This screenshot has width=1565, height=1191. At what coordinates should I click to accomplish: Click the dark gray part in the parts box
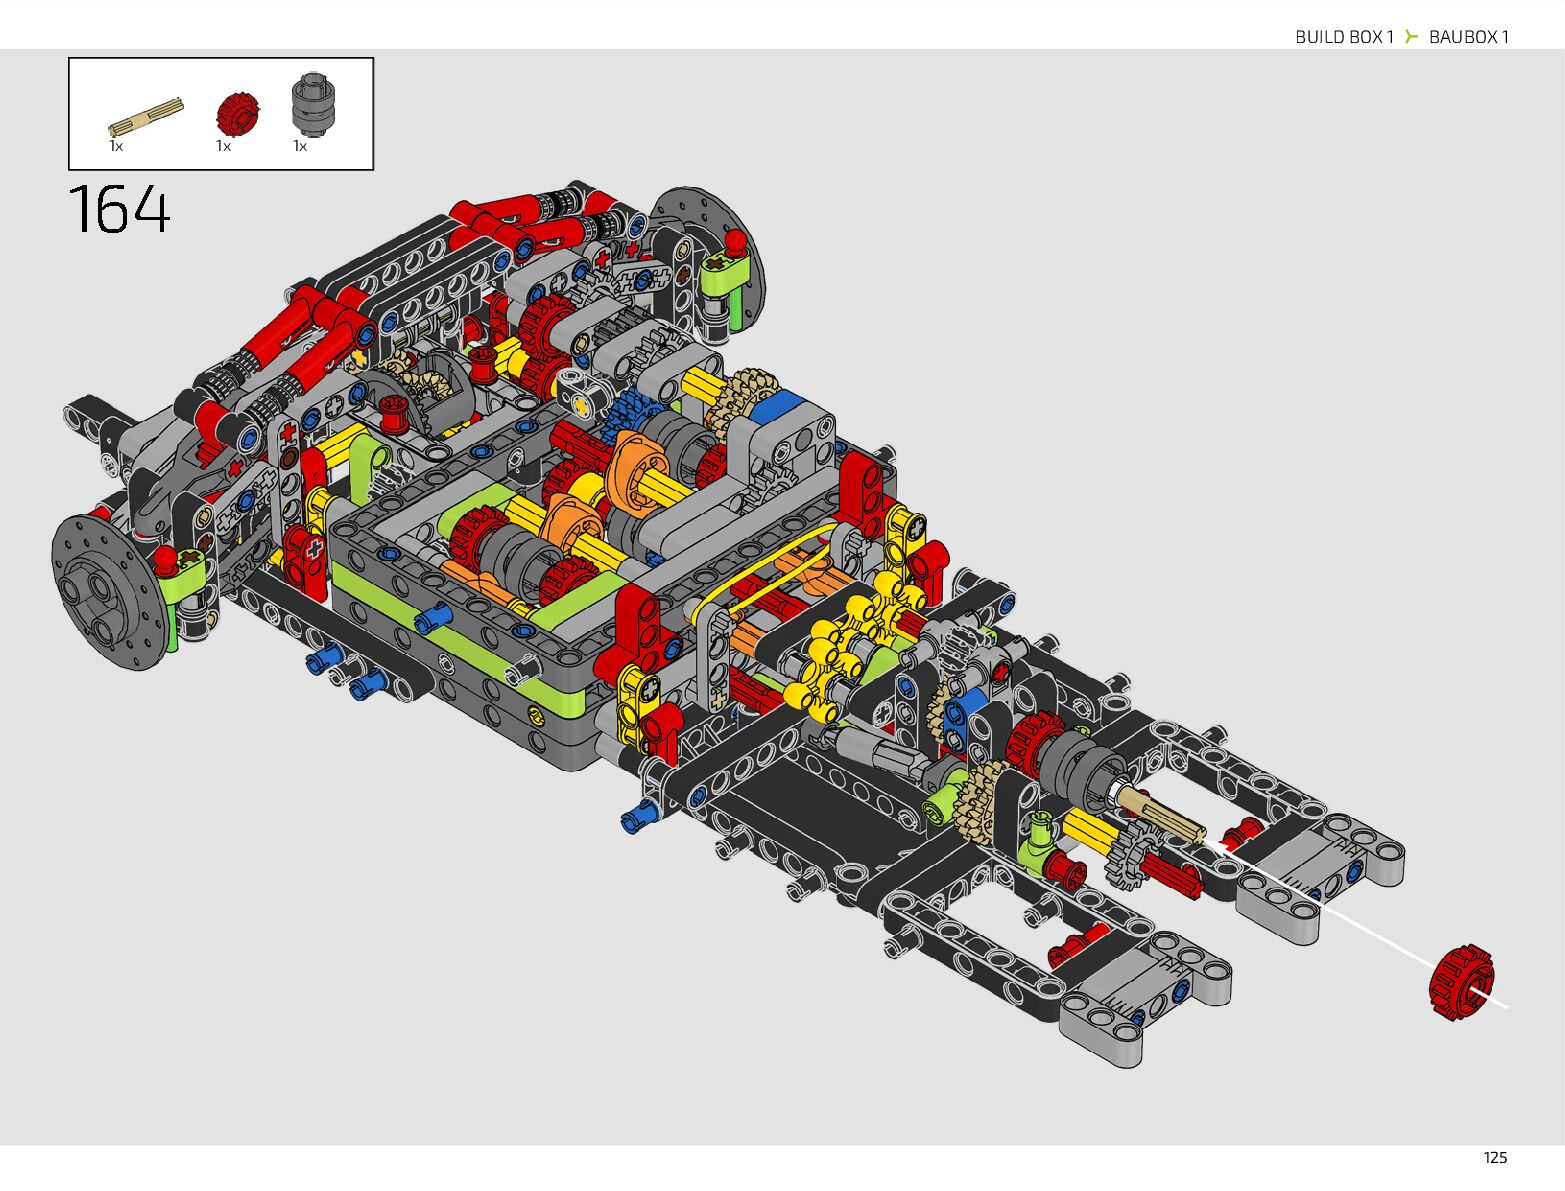click(314, 105)
